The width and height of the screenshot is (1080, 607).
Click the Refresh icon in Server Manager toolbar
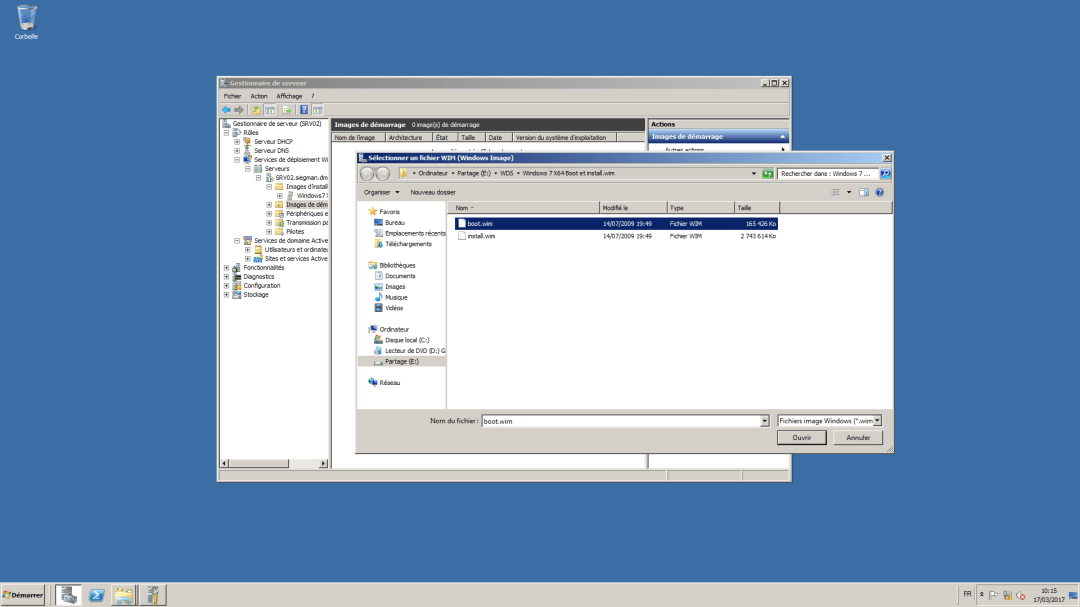click(315, 109)
